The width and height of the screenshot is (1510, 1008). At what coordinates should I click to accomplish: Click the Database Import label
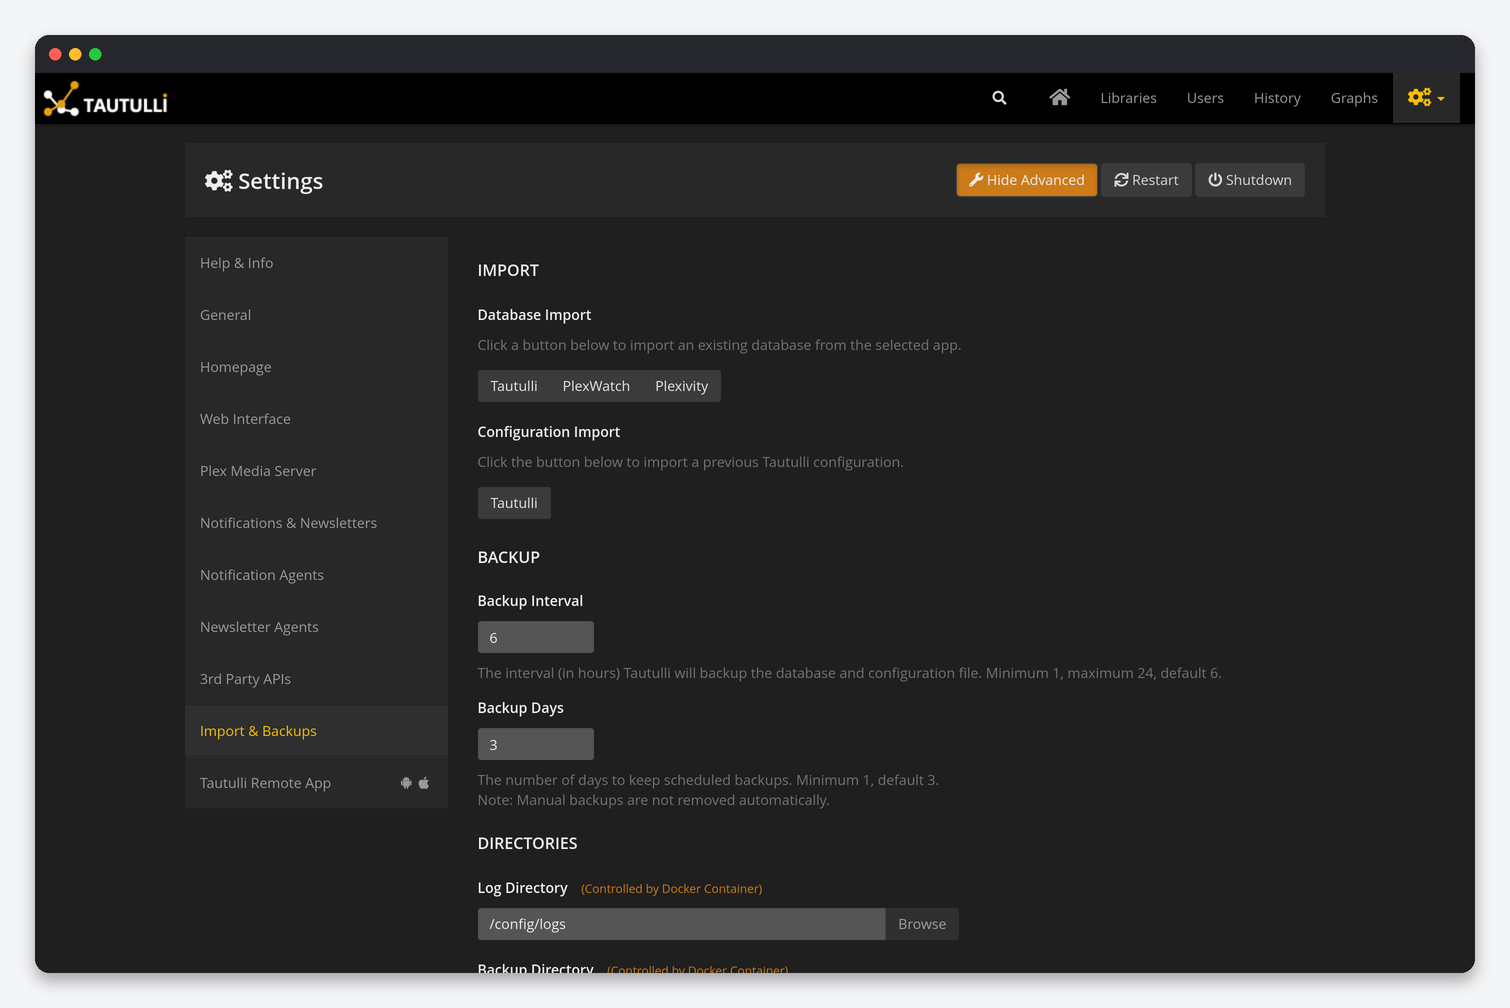pos(534,315)
